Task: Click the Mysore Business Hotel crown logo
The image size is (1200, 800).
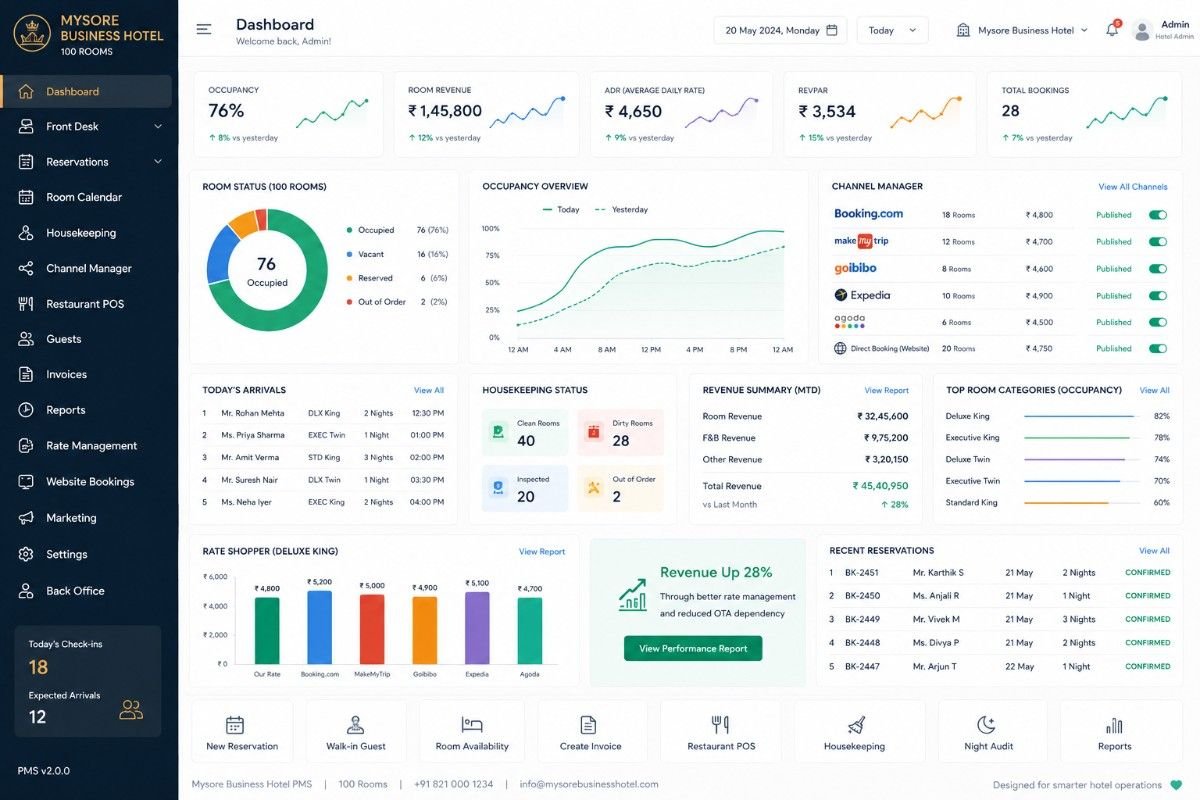Action: [31, 32]
